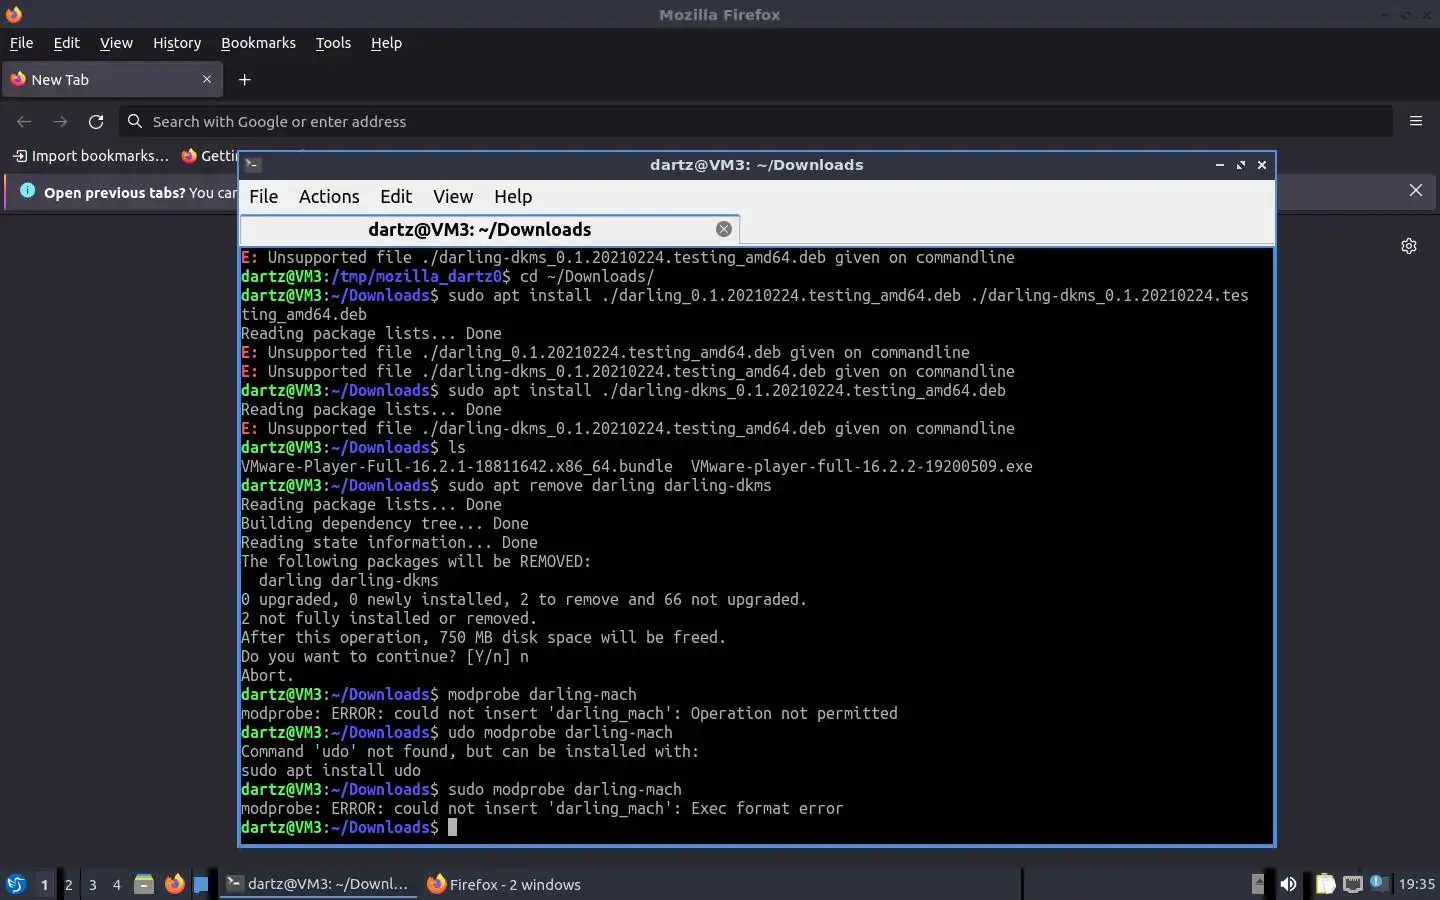Open the Lubuntu application menu icon
The width and height of the screenshot is (1440, 900).
(15, 884)
